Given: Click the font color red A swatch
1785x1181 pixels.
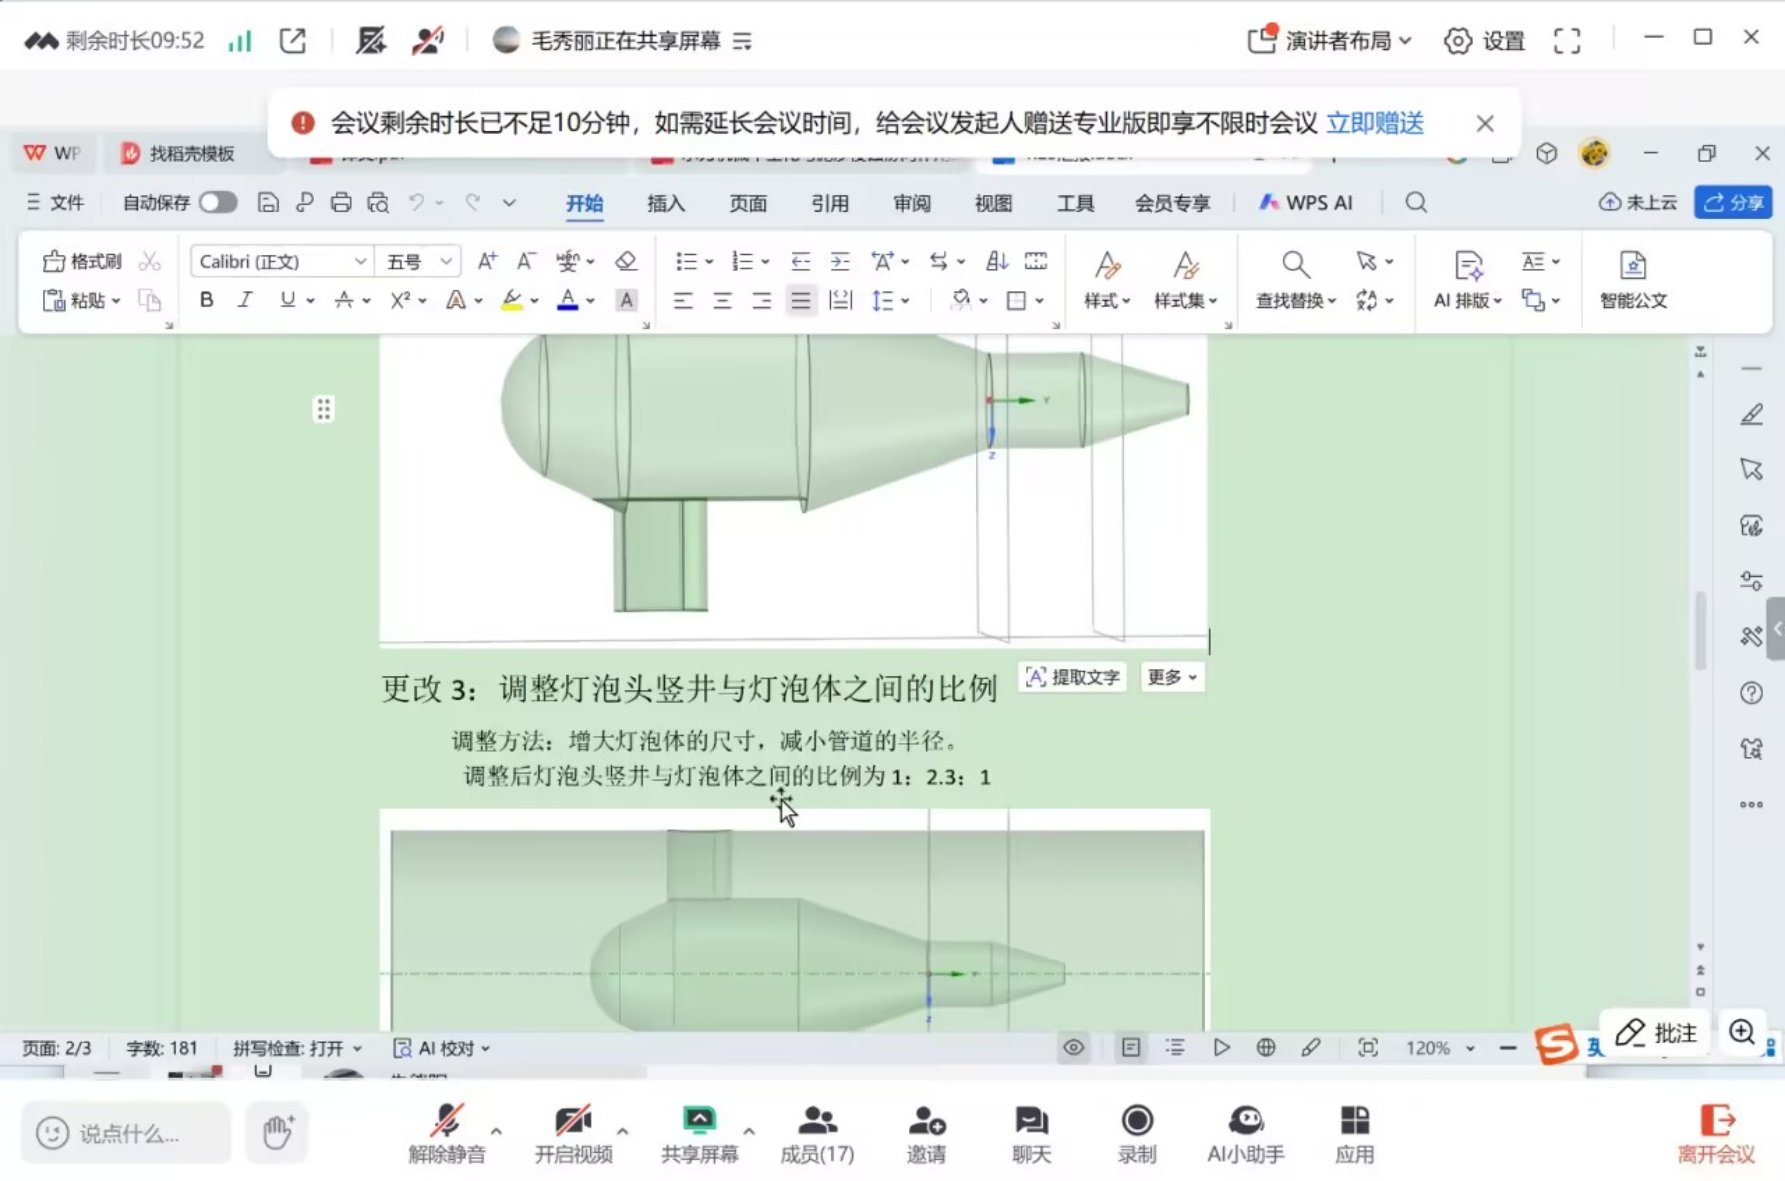Looking at the screenshot, I should [567, 300].
